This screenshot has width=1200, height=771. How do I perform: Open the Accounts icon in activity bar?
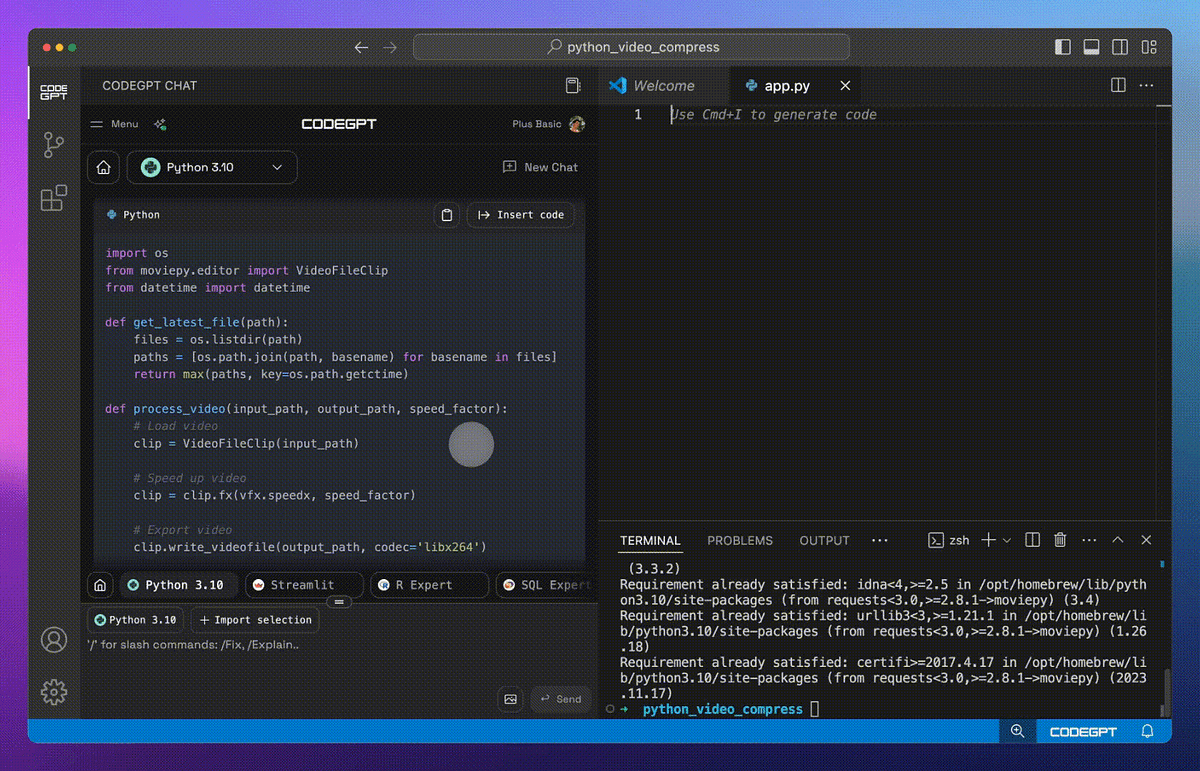coord(54,640)
